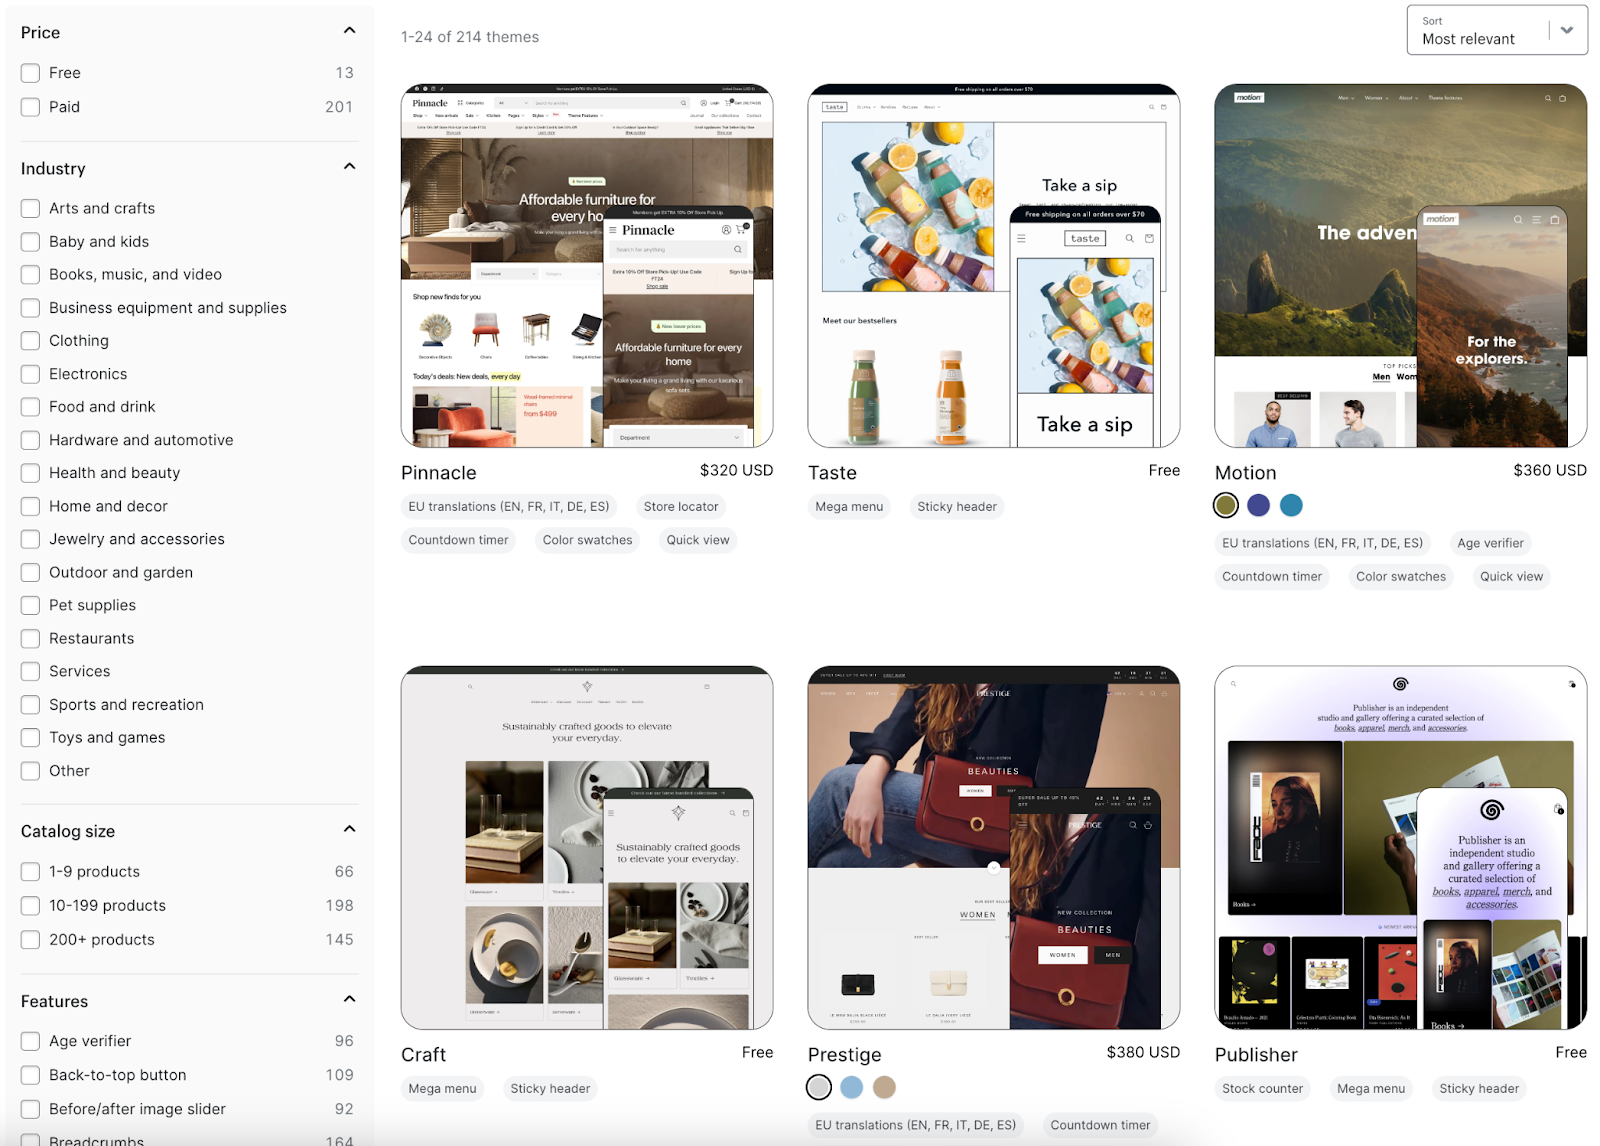Image resolution: width=1600 pixels, height=1146 pixels.
Task: Tick the Pet supplies checkbox
Action: coord(30,605)
